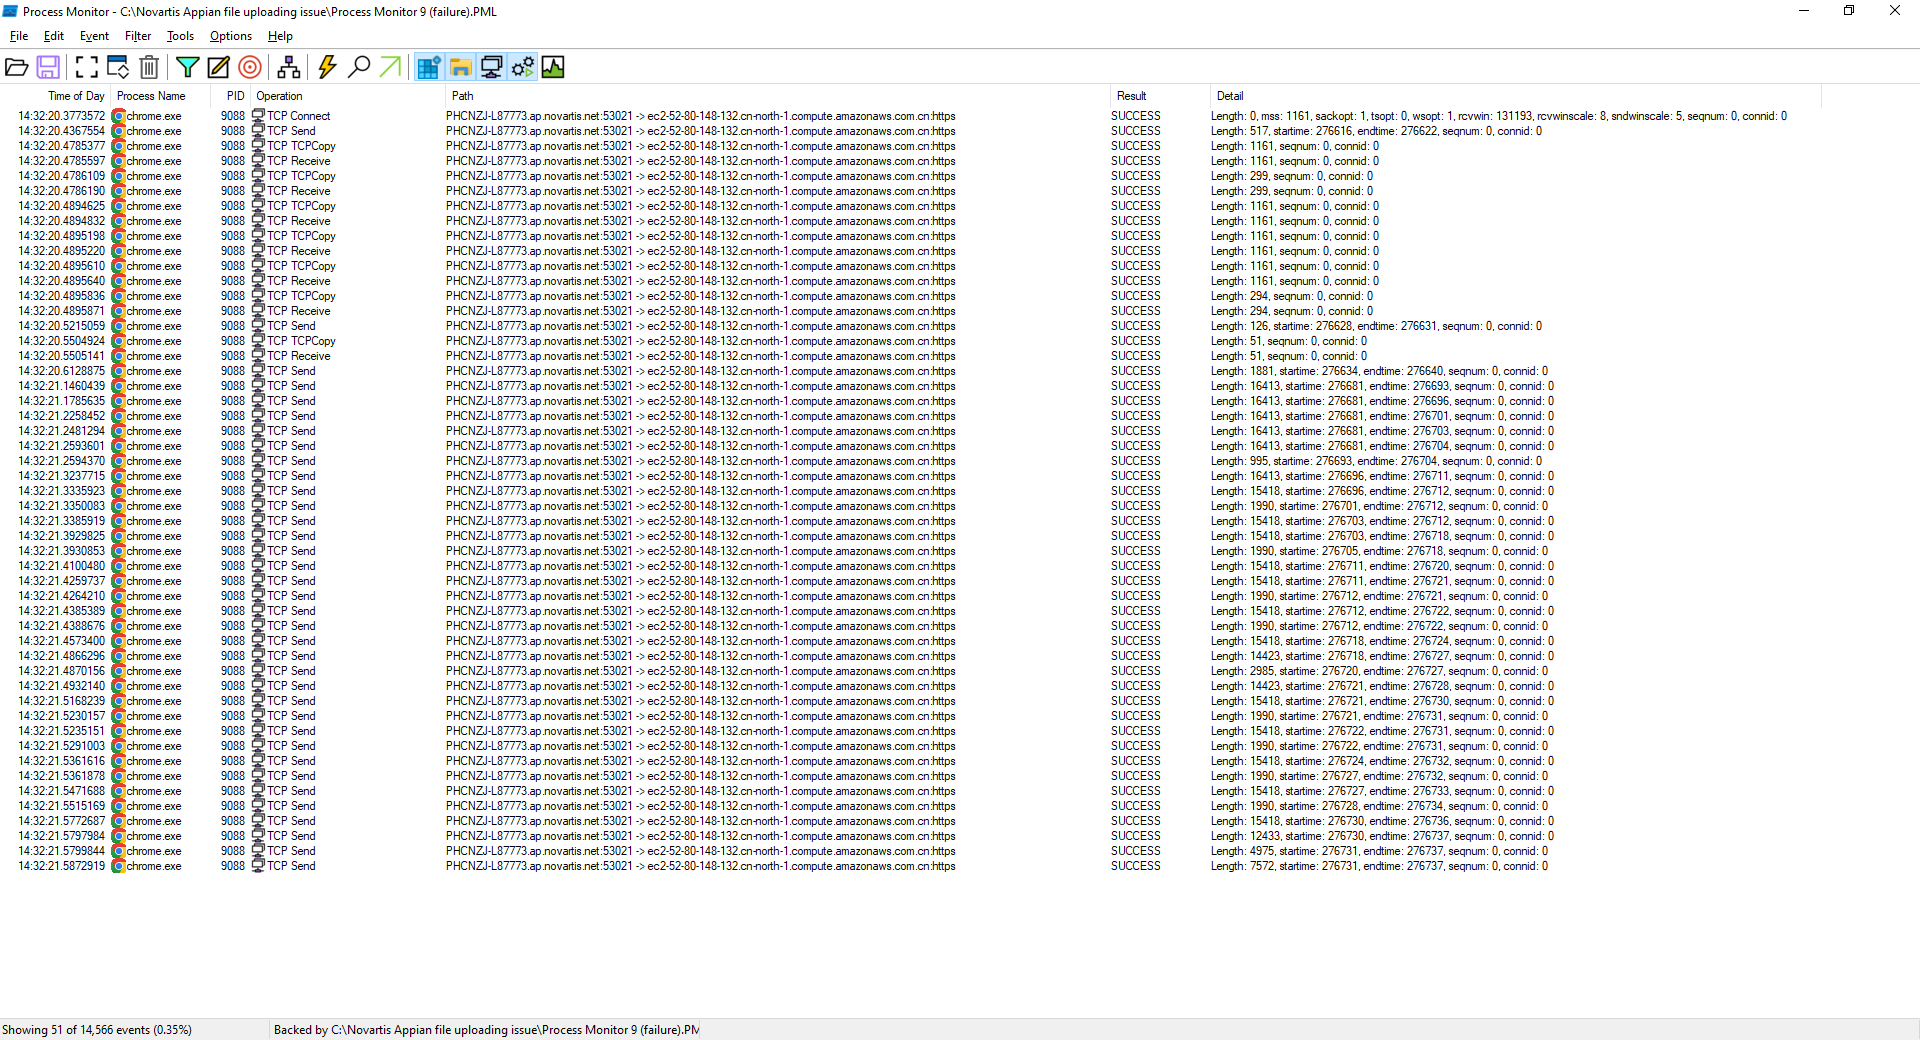This screenshot has height=1040, width=1920.
Task: Open a saved log file
Action: click(17, 67)
